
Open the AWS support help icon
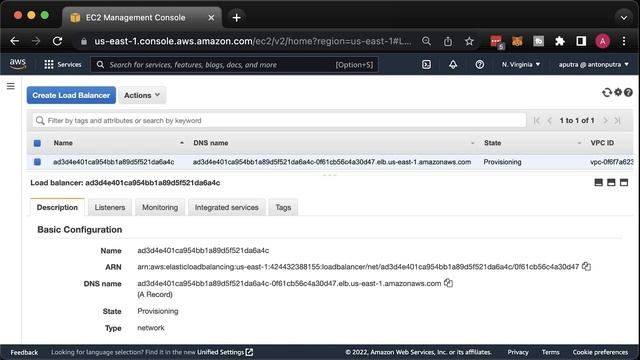pyautogui.click(x=480, y=64)
